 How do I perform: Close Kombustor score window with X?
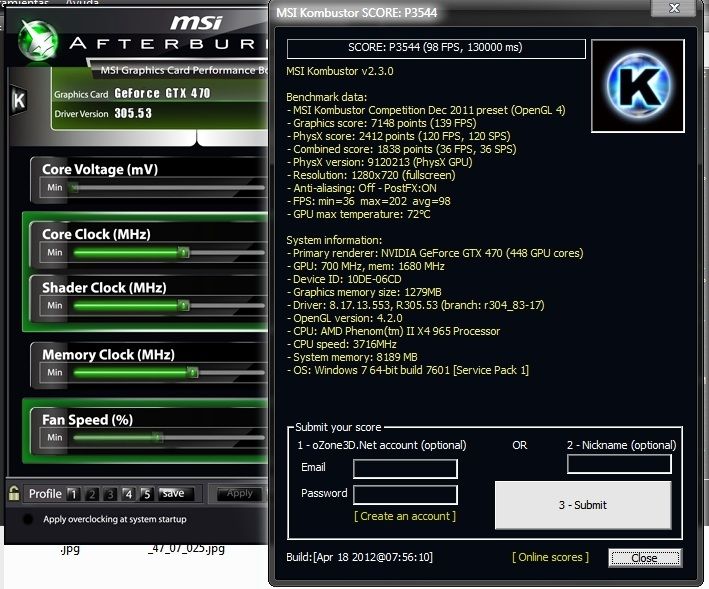[x=674, y=8]
